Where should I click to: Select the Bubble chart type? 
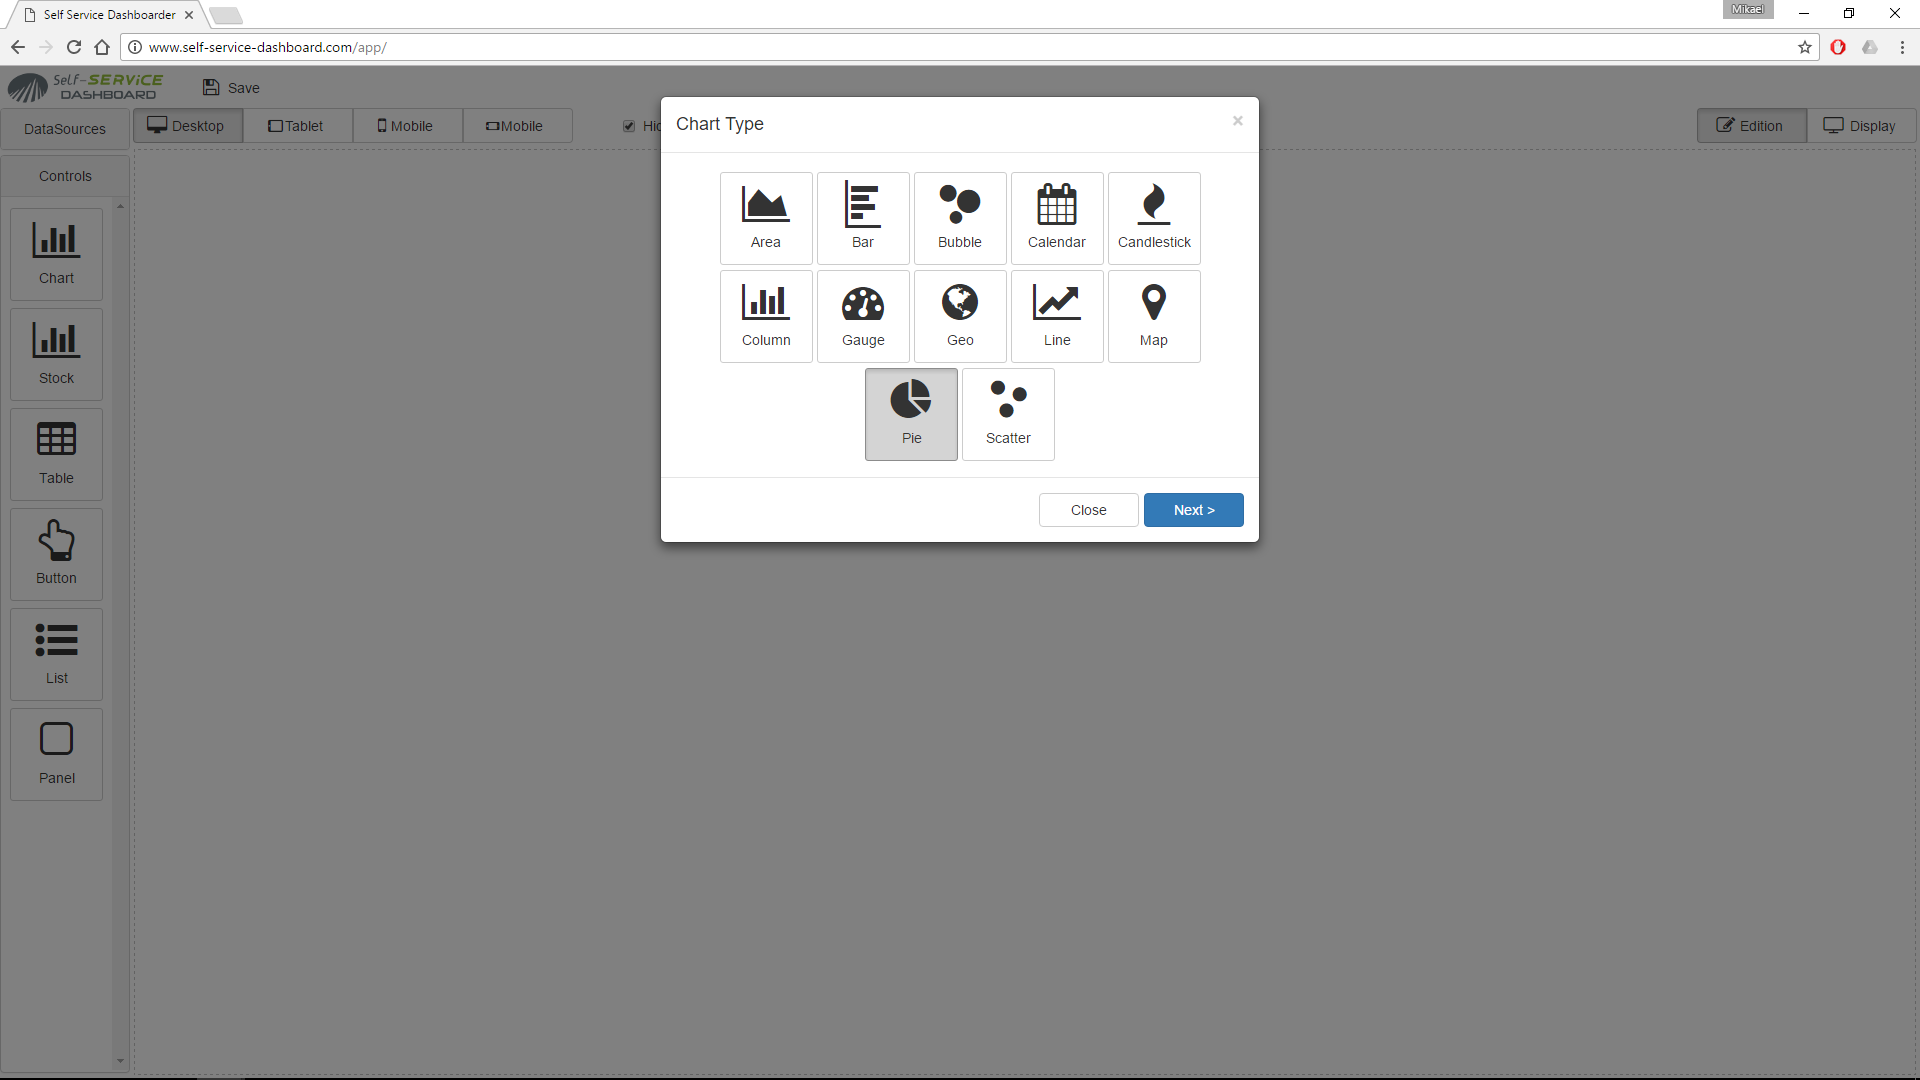960,216
